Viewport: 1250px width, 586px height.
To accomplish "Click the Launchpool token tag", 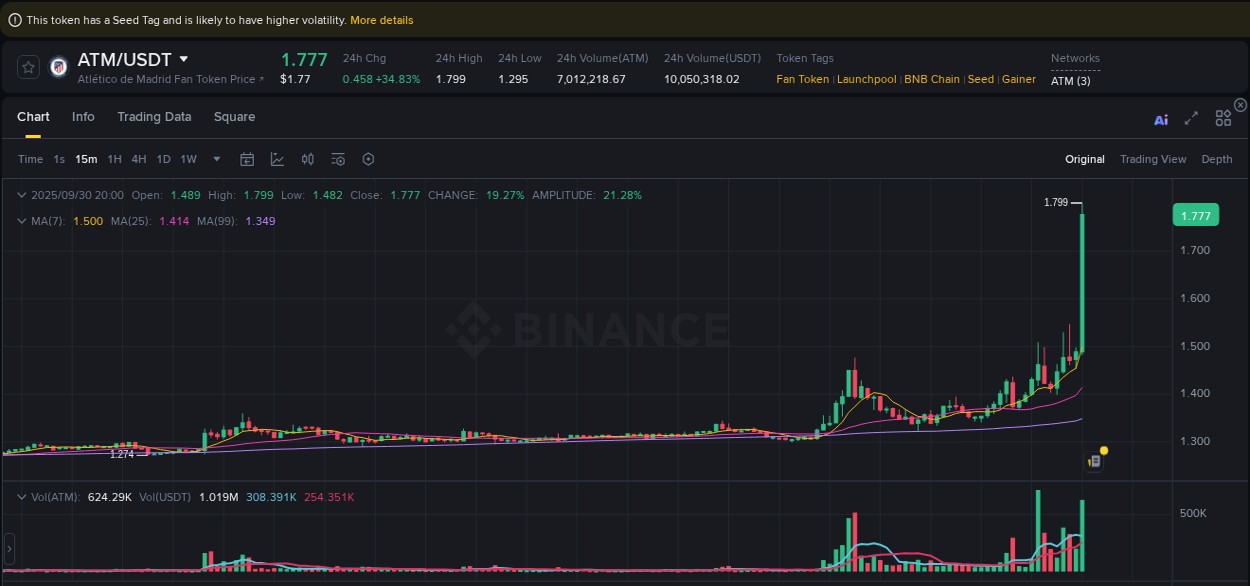I will (866, 79).
